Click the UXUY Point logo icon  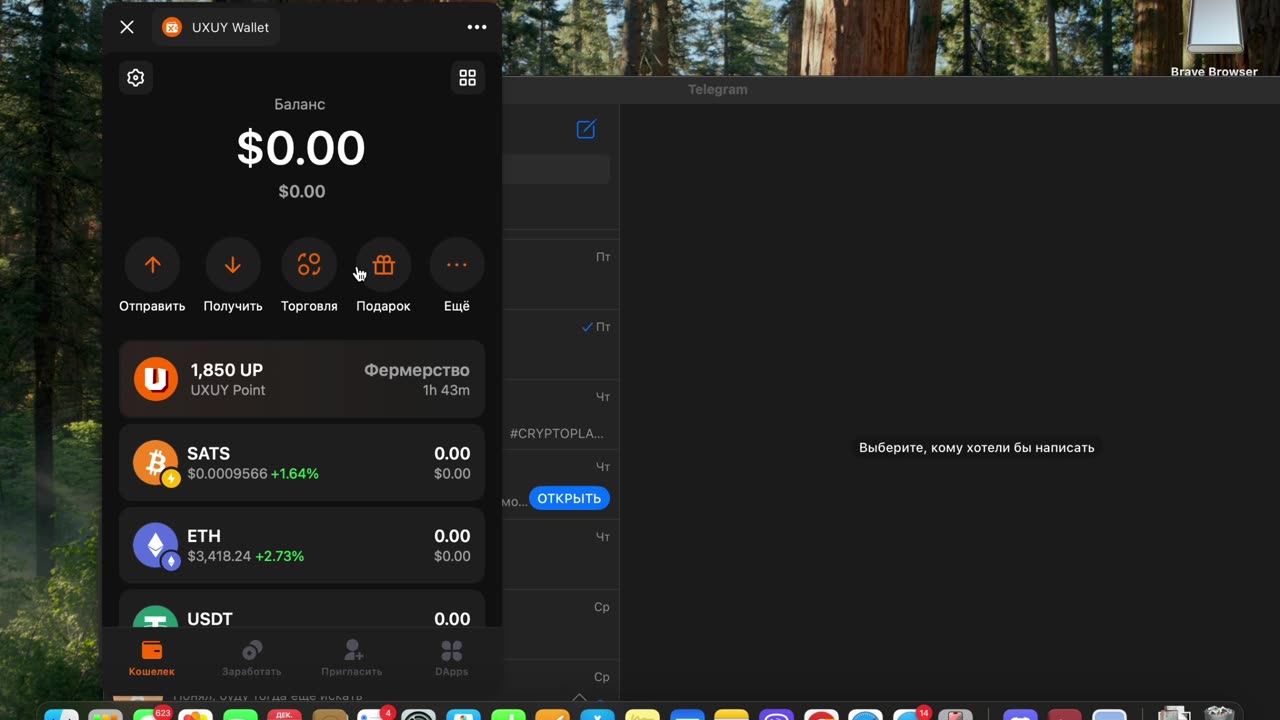pos(156,379)
